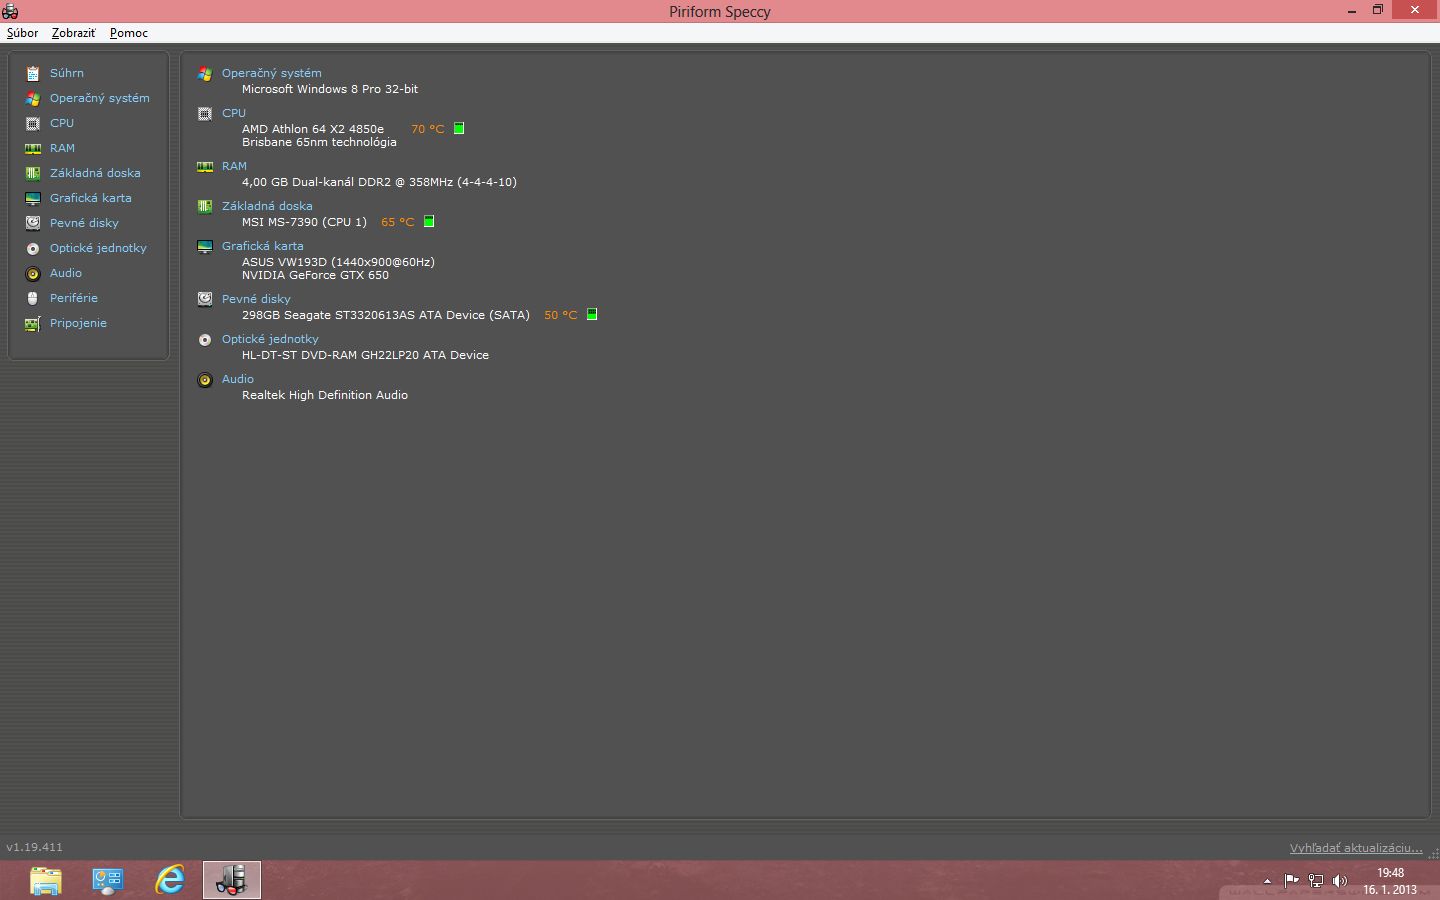This screenshot has height=900, width=1440.
Task: Click the Windows flag icon in summary panel
Action: (205, 73)
